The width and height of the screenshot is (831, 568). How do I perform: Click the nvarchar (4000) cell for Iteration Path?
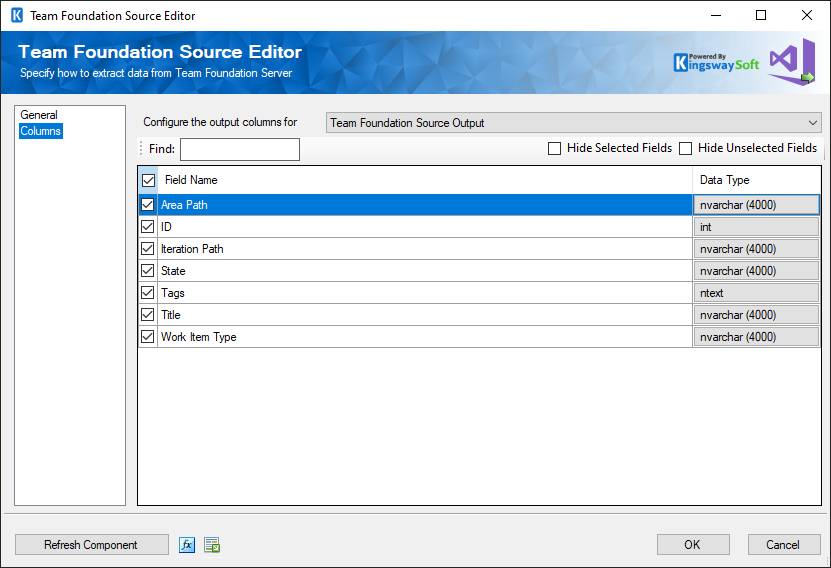756,248
